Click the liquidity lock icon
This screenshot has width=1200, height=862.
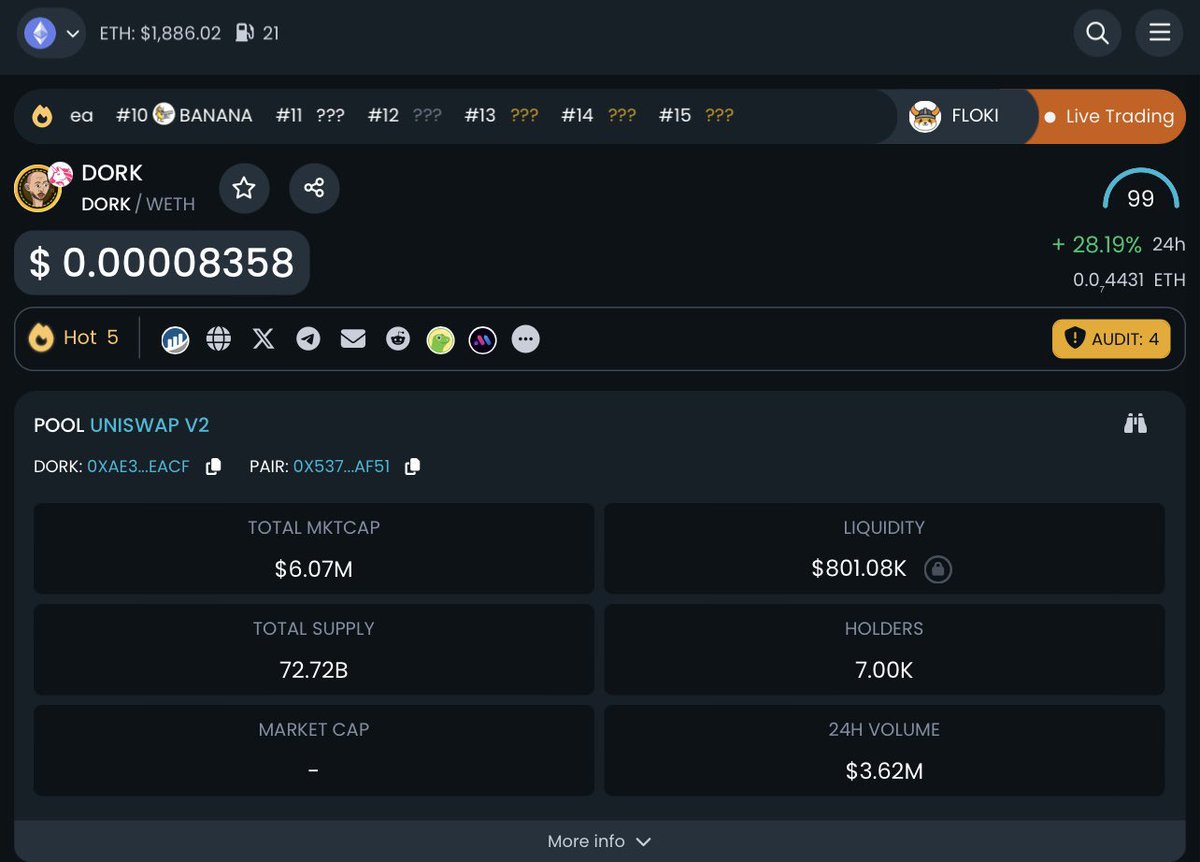[938, 569]
